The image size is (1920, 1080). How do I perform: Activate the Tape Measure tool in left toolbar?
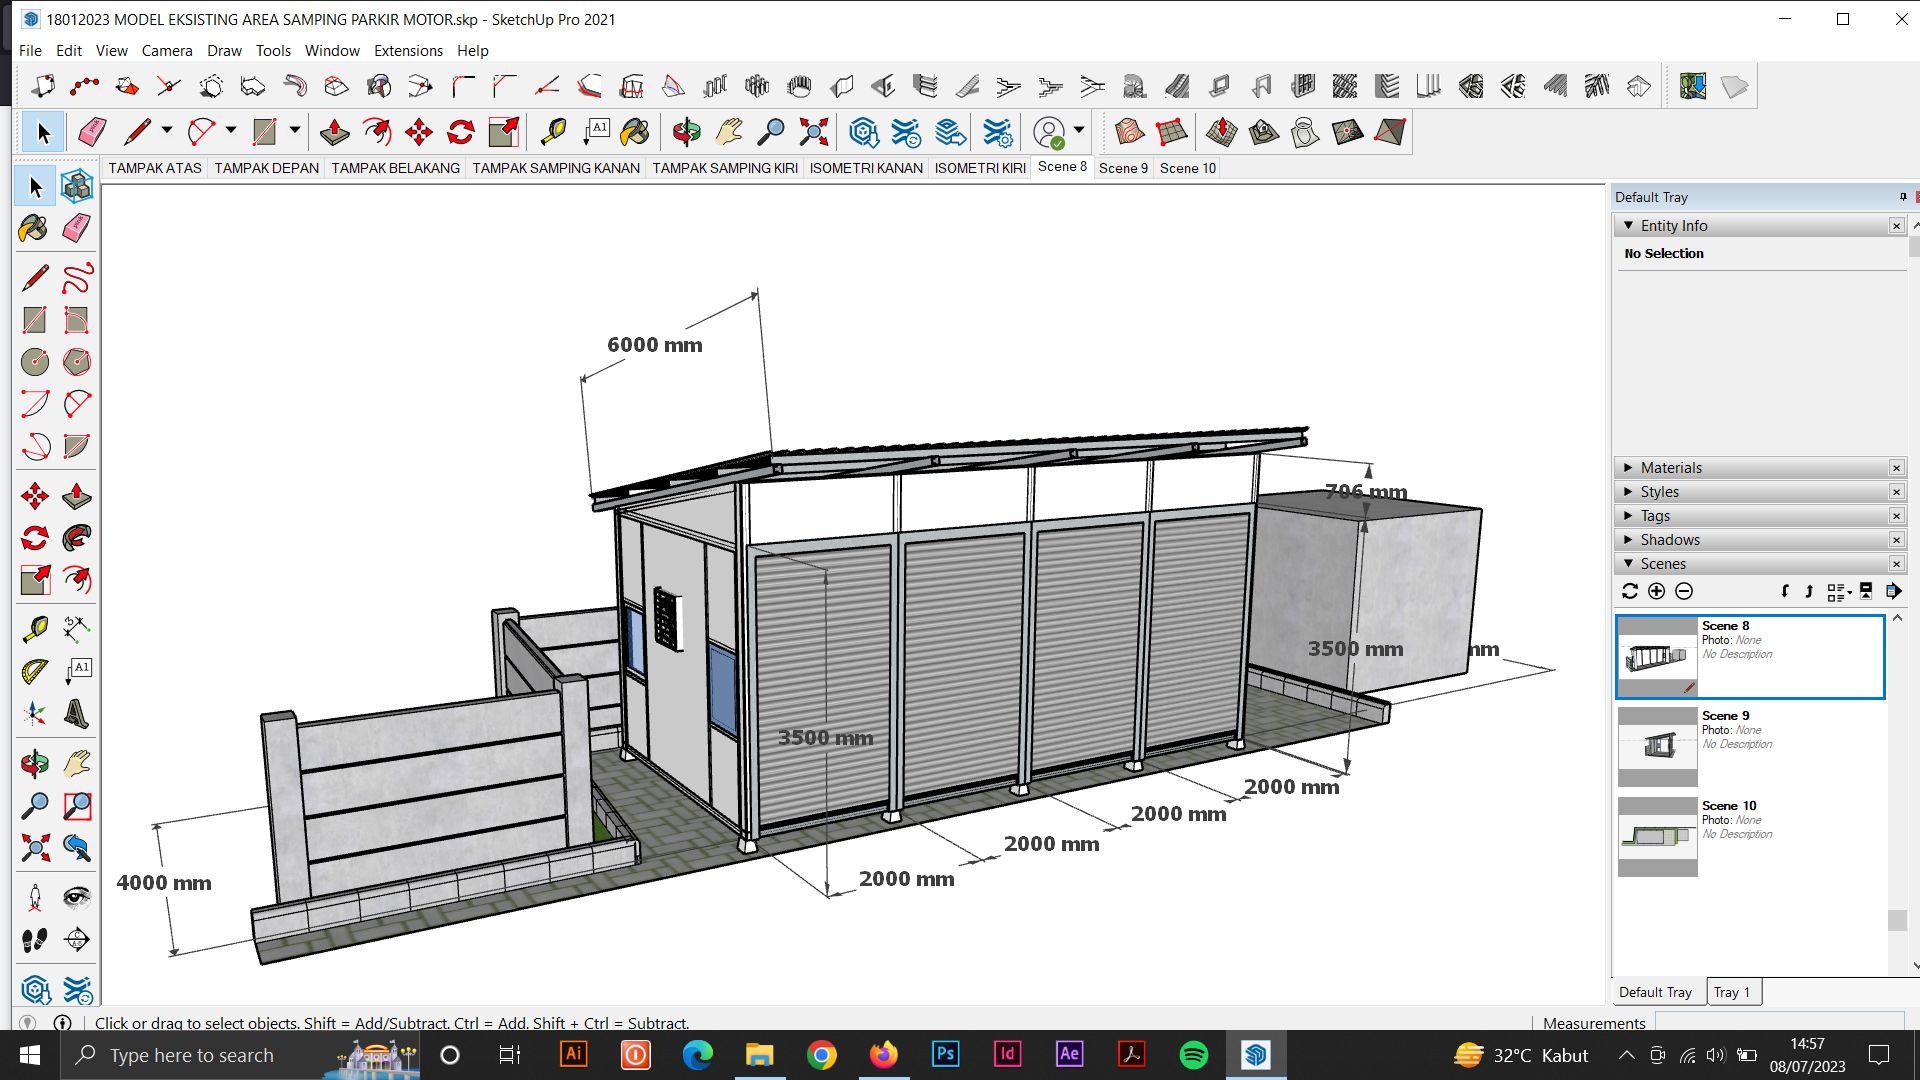point(34,629)
